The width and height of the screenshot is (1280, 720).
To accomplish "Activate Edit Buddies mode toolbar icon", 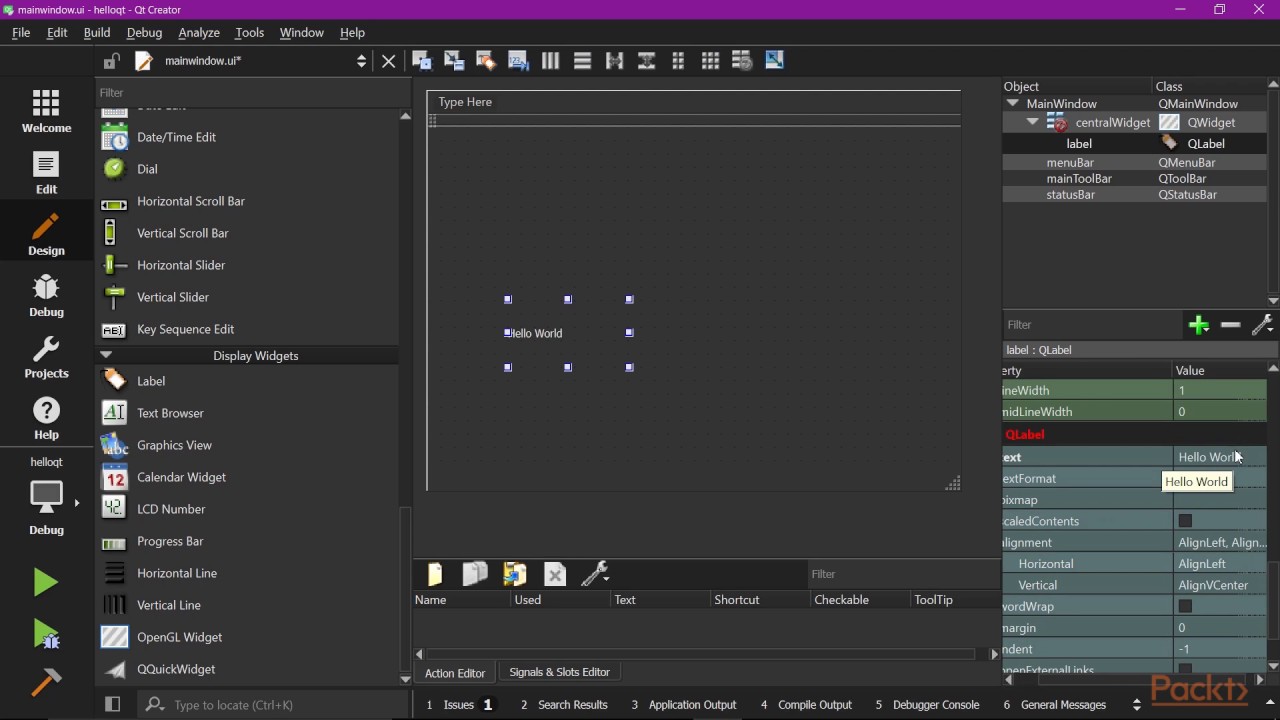I will click(486, 61).
